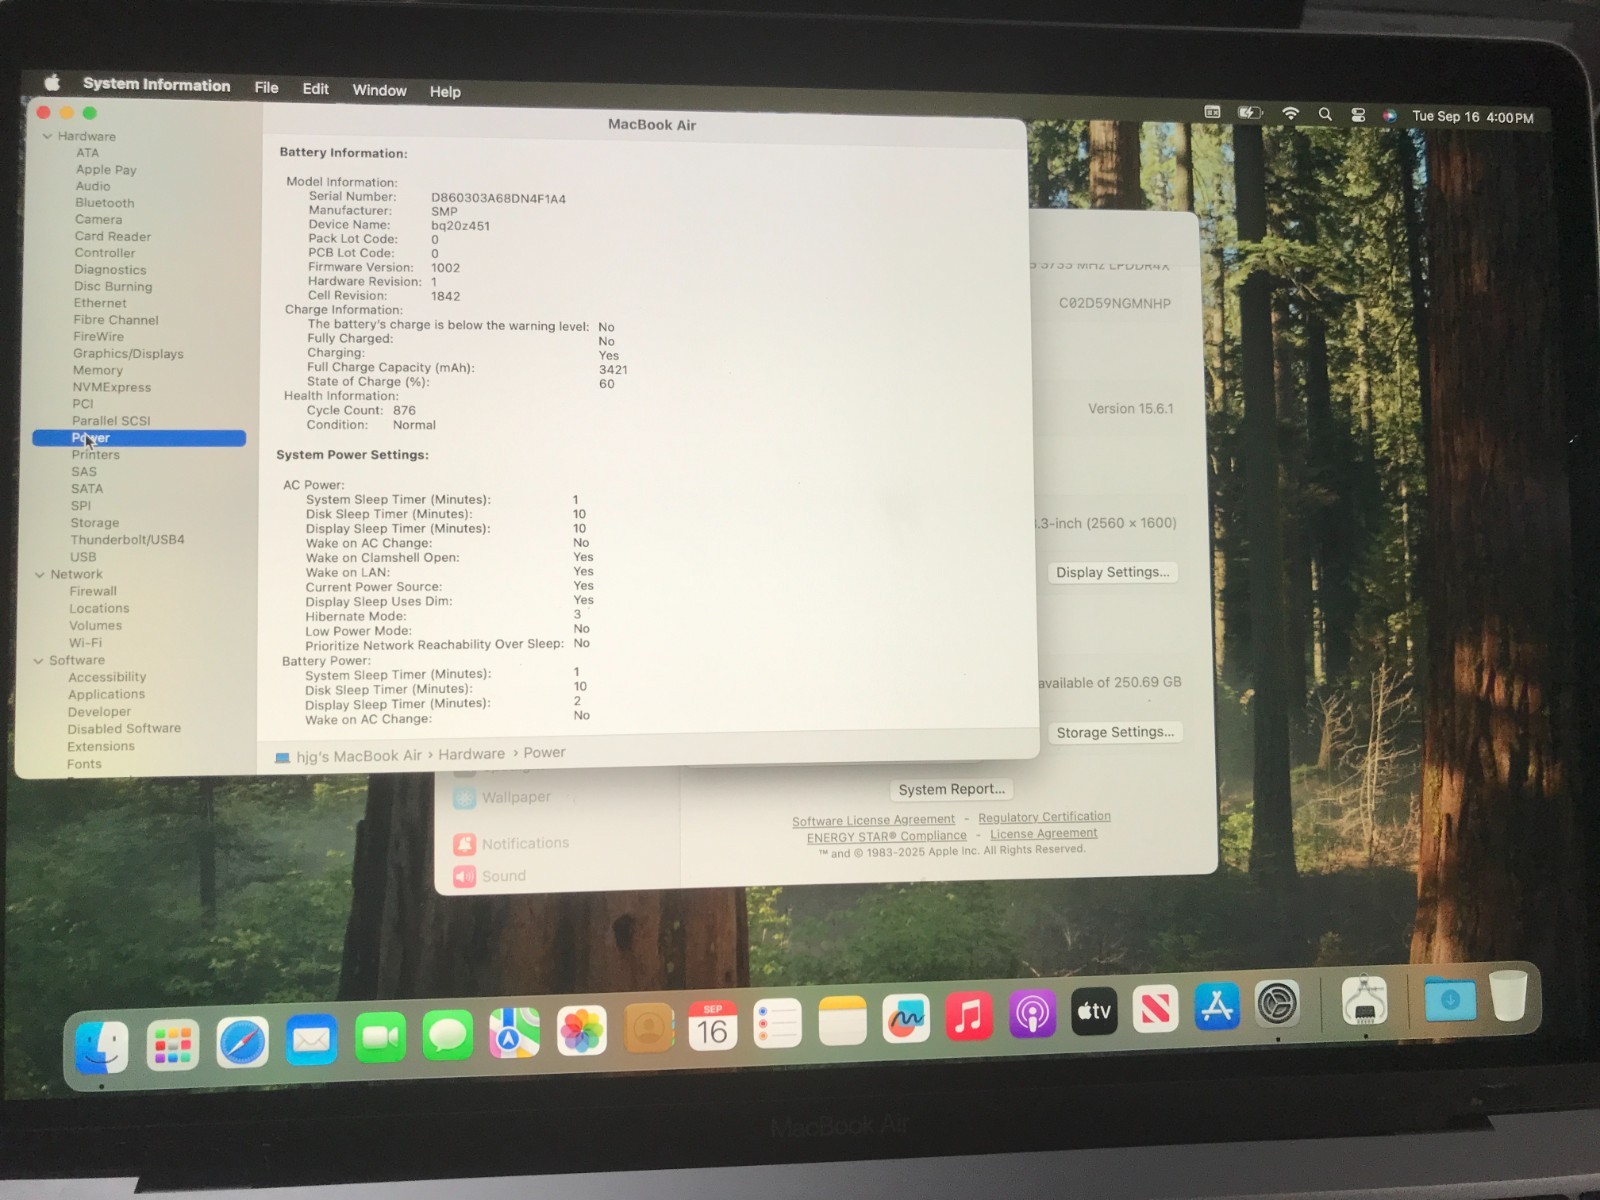The image size is (1600, 1200).
Task: Open the Maps app in the Dock
Action: 514,1033
